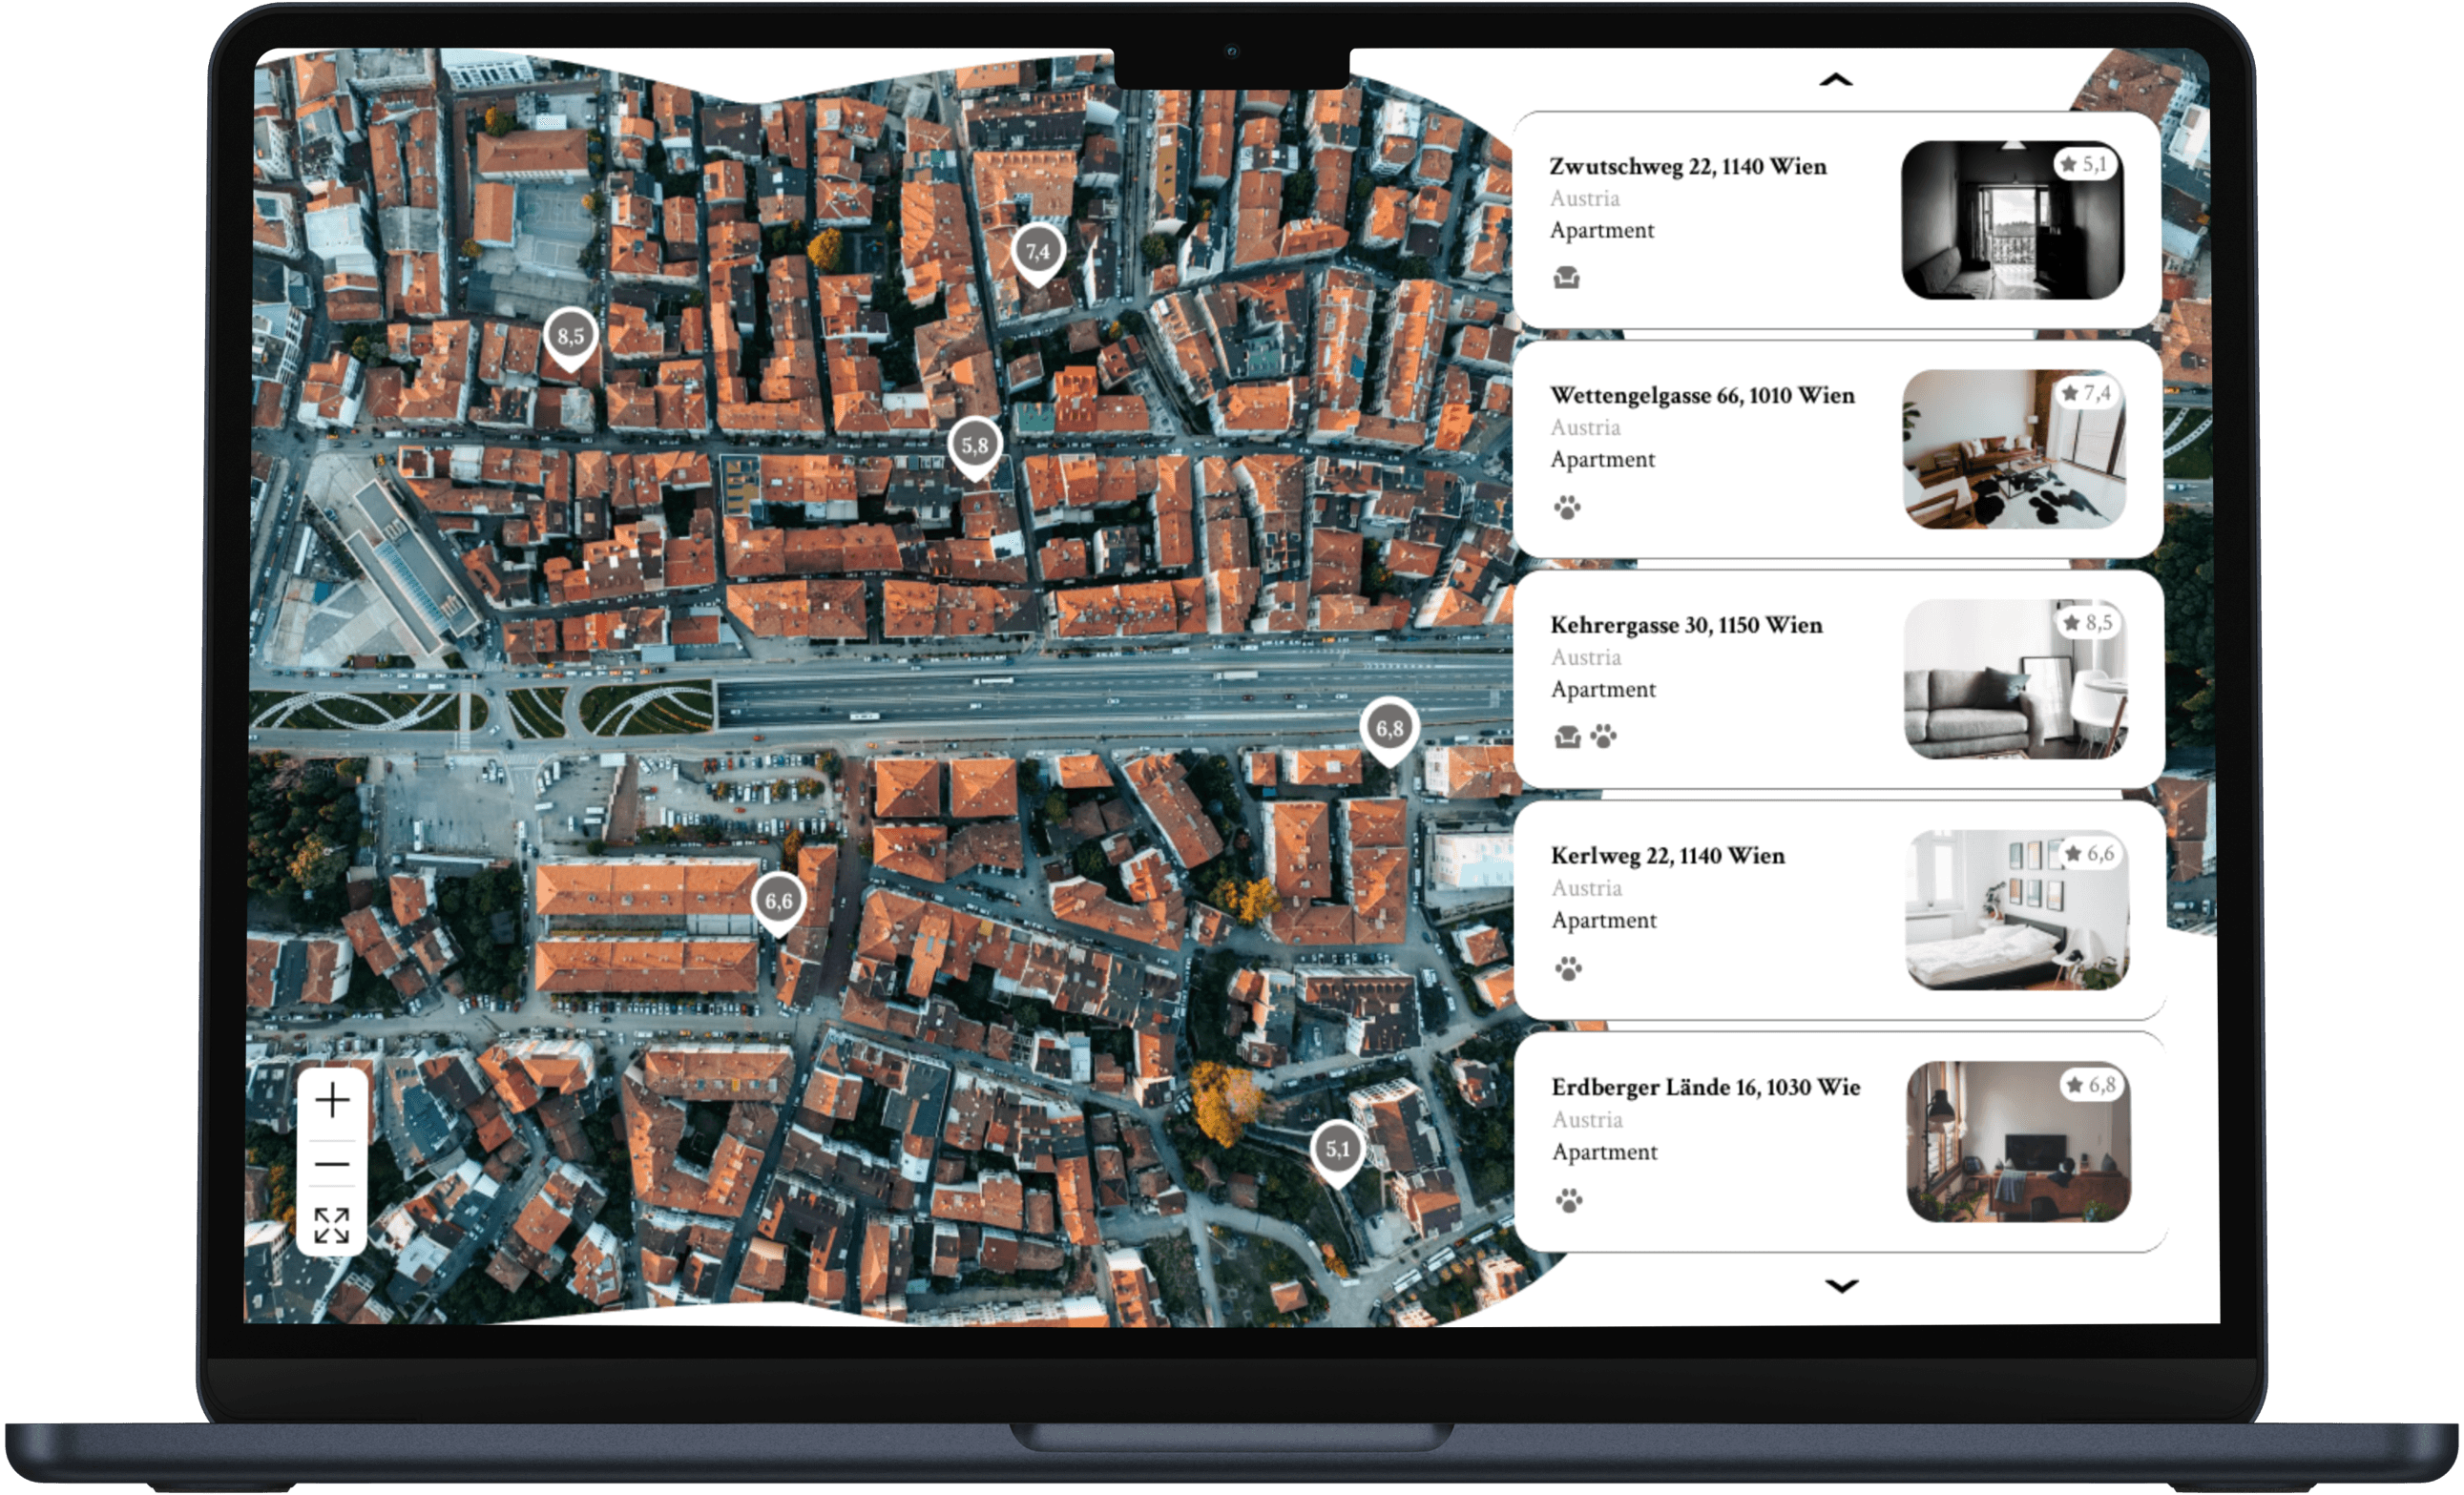The image size is (2464, 1495).
Task: Click the 5,1 map marker
Action: (x=1337, y=1150)
